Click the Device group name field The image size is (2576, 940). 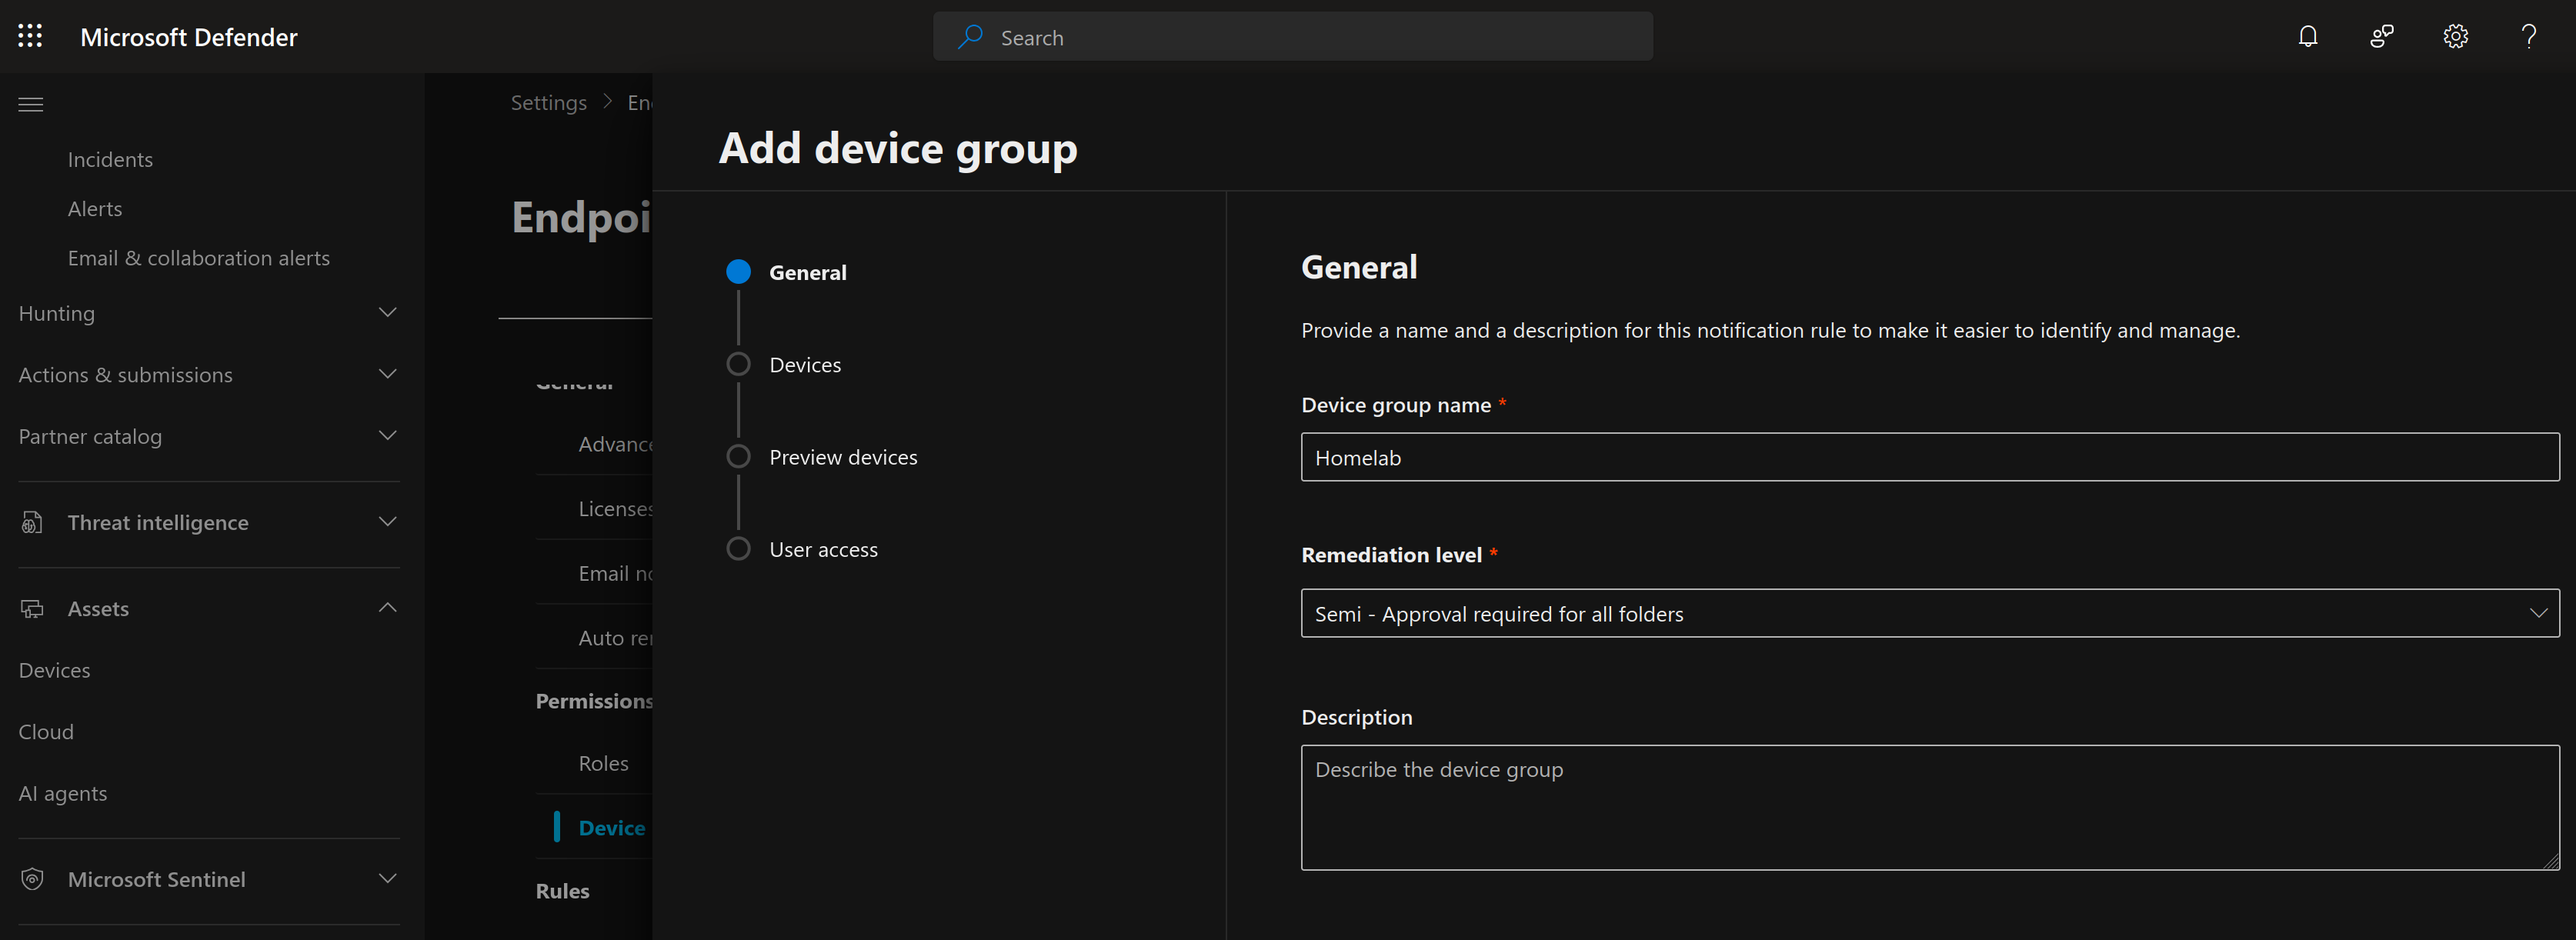(x=1929, y=457)
